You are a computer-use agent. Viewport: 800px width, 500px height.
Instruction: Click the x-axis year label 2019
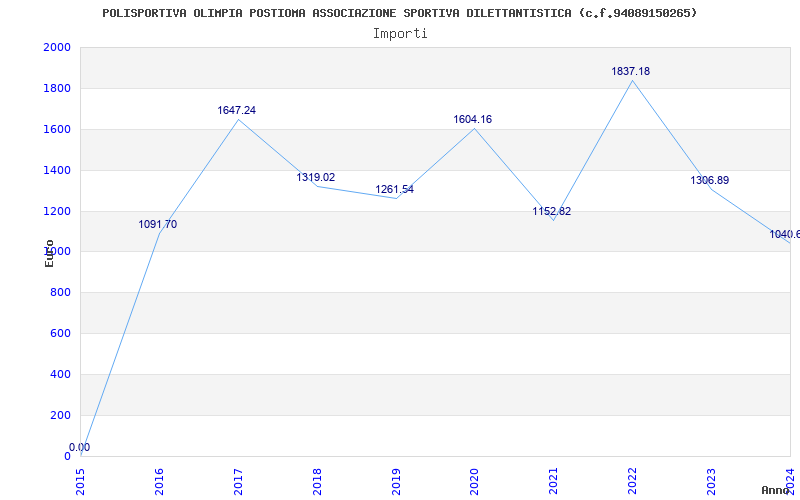pyautogui.click(x=396, y=482)
